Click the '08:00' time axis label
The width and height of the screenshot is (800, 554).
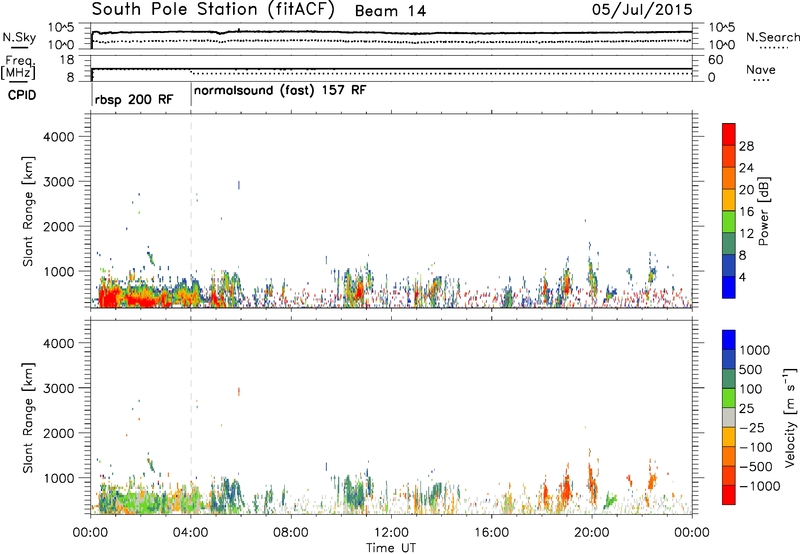[291, 533]
